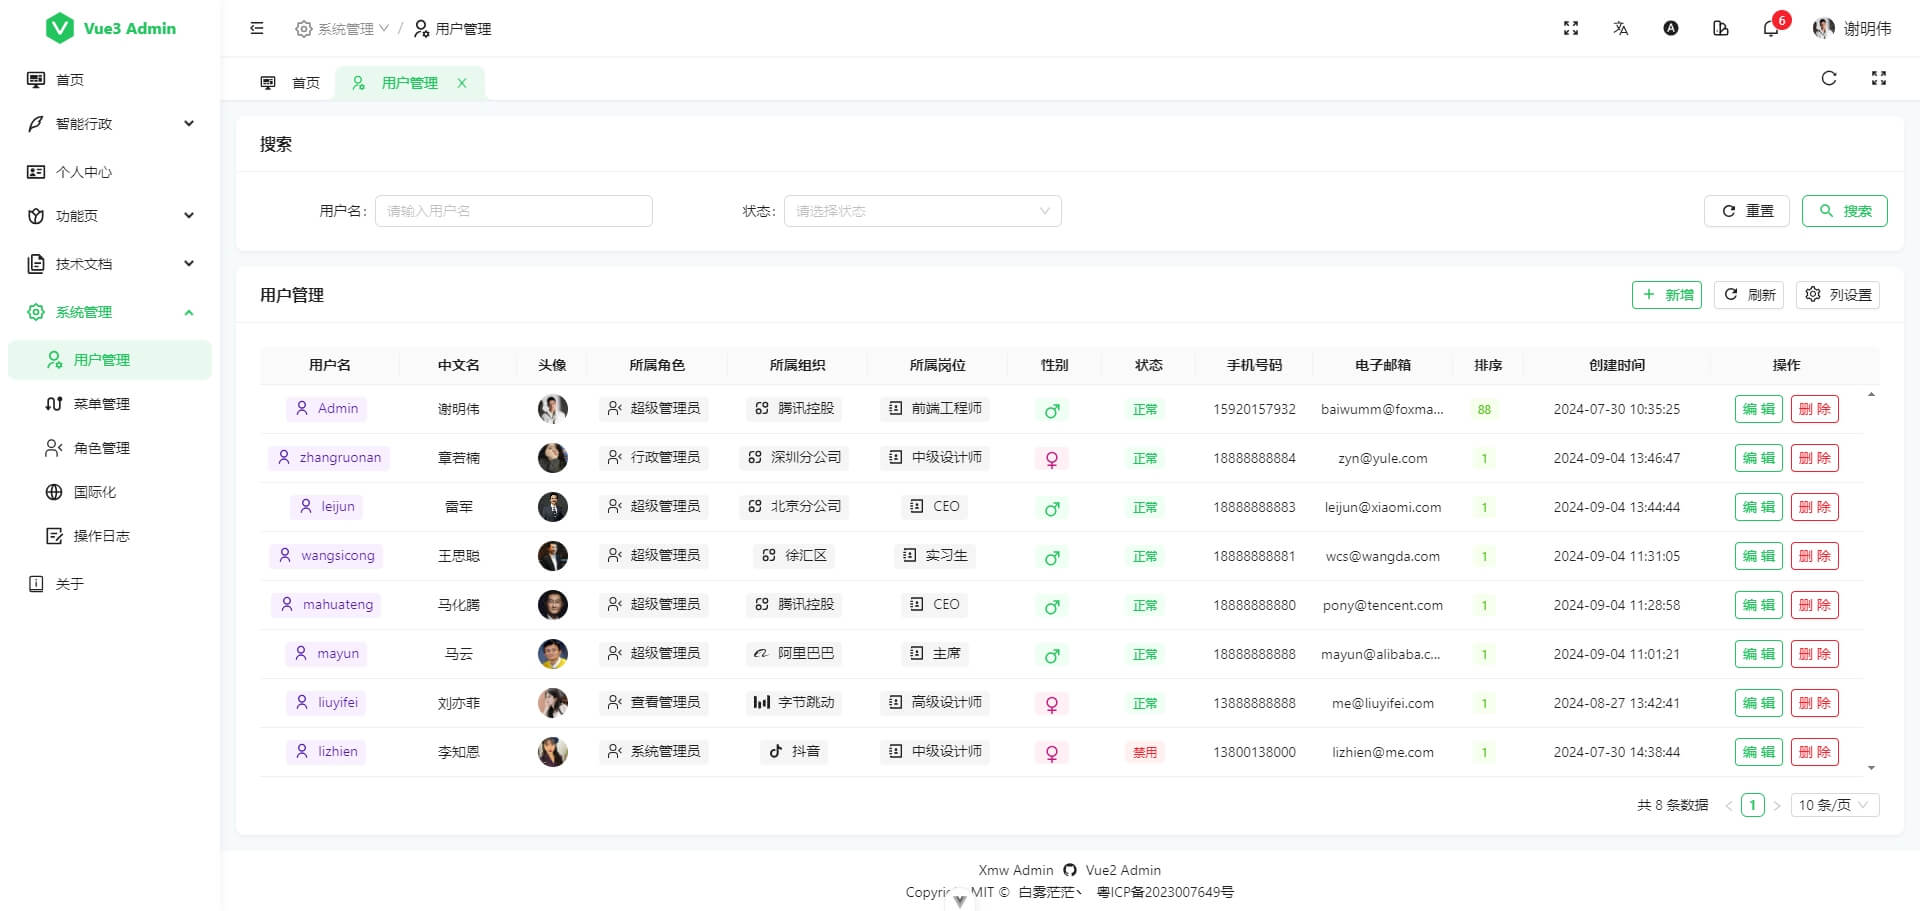Maximize the content area tab icon
Screen dimensions: 1920x911
pyautogui.click(x=1878, y=78)
